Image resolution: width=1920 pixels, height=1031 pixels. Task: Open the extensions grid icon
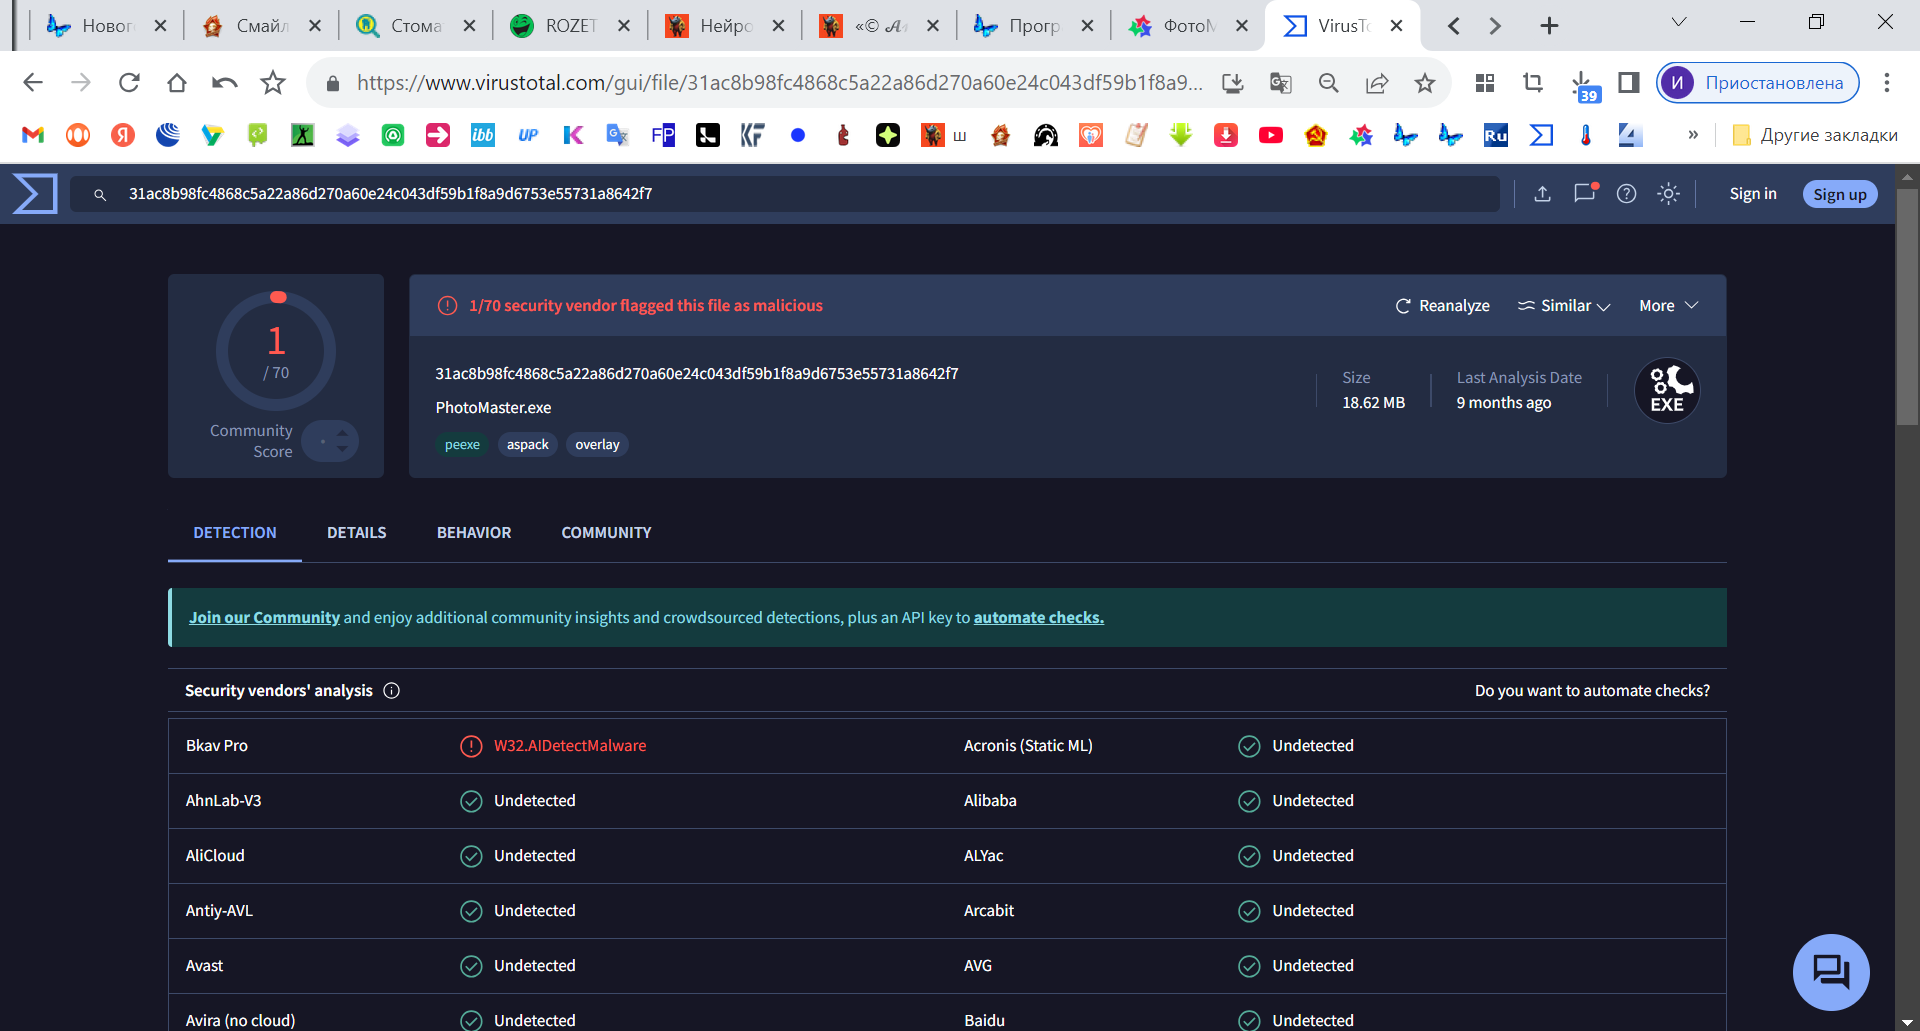pyautogui.click(x=1485, y=82)
